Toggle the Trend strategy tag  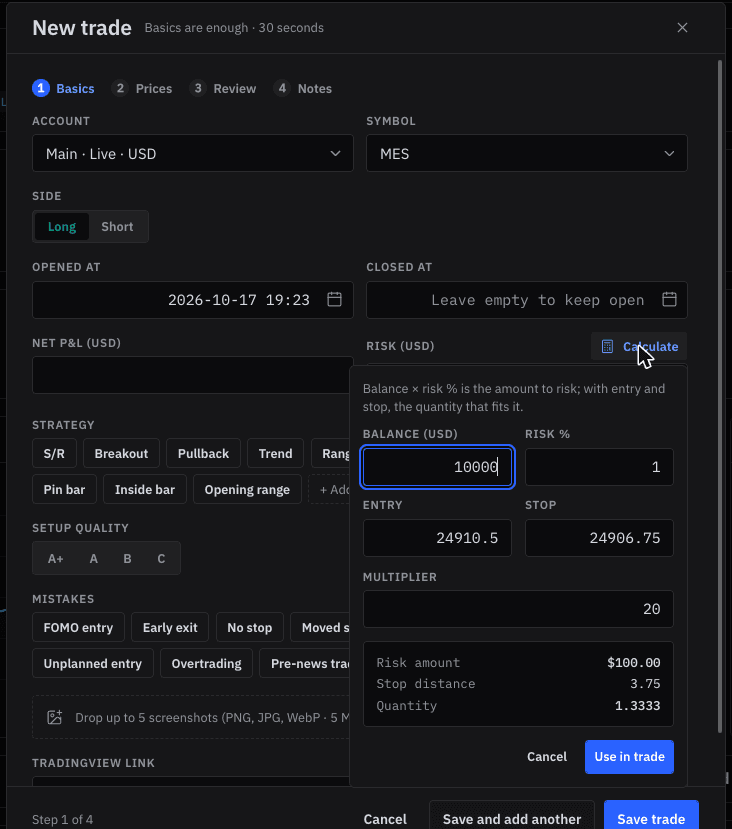[x=275, y=454]
